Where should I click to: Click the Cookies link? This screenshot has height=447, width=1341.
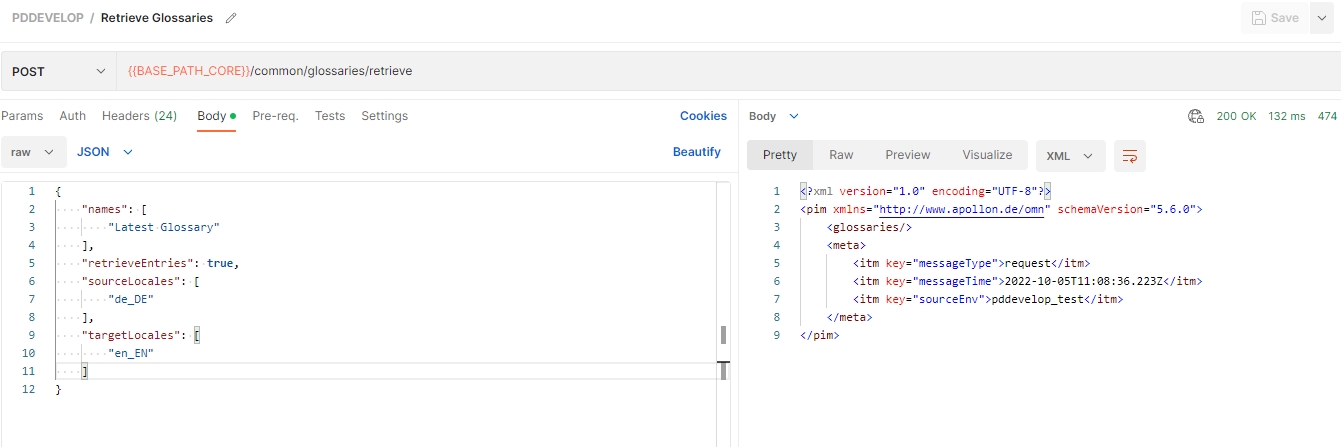(703, 116)
